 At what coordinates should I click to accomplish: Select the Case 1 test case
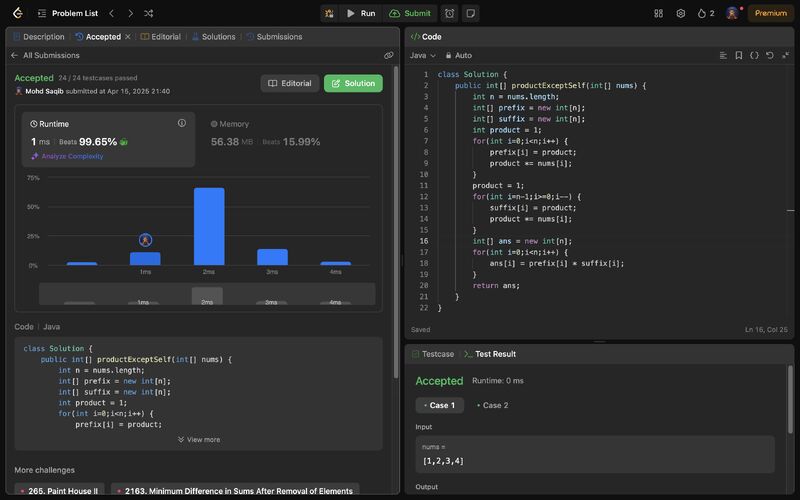tap(439, 405)
